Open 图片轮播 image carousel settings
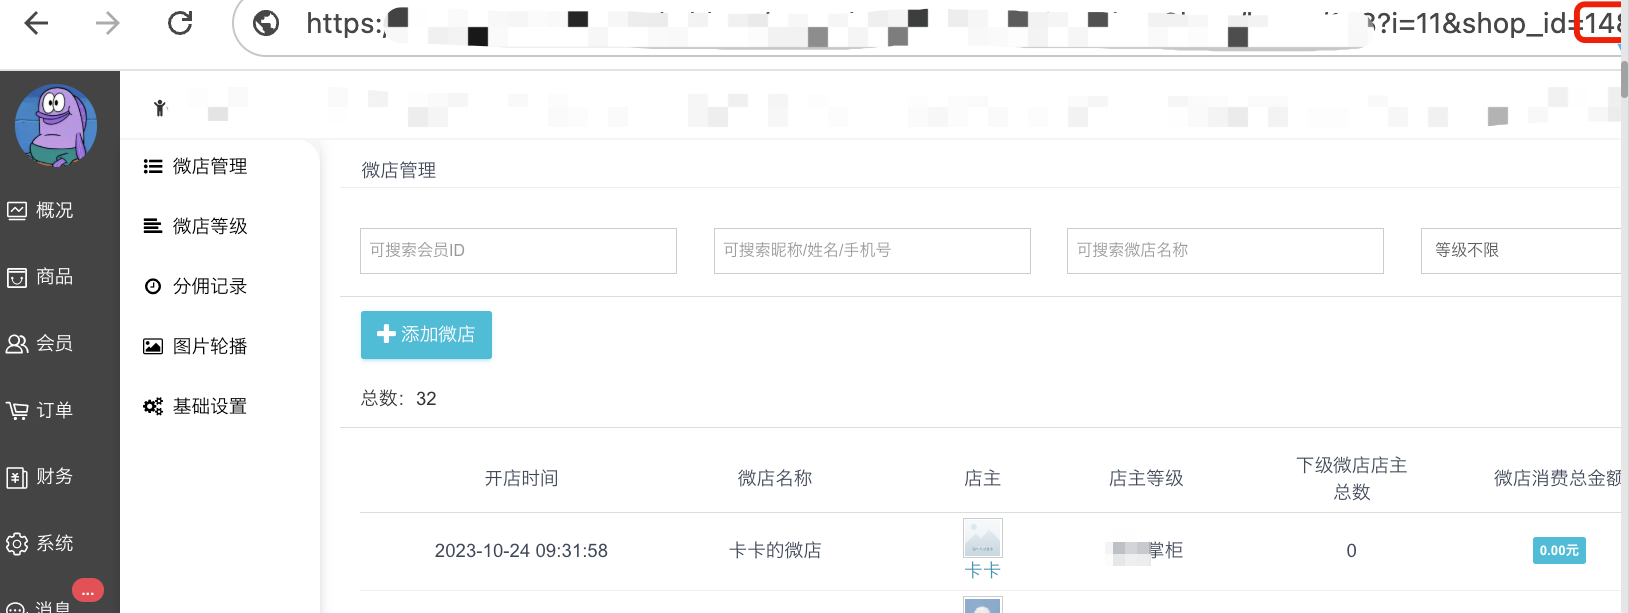The width and height of the screenshot is (1629, 613). [209, 346]
